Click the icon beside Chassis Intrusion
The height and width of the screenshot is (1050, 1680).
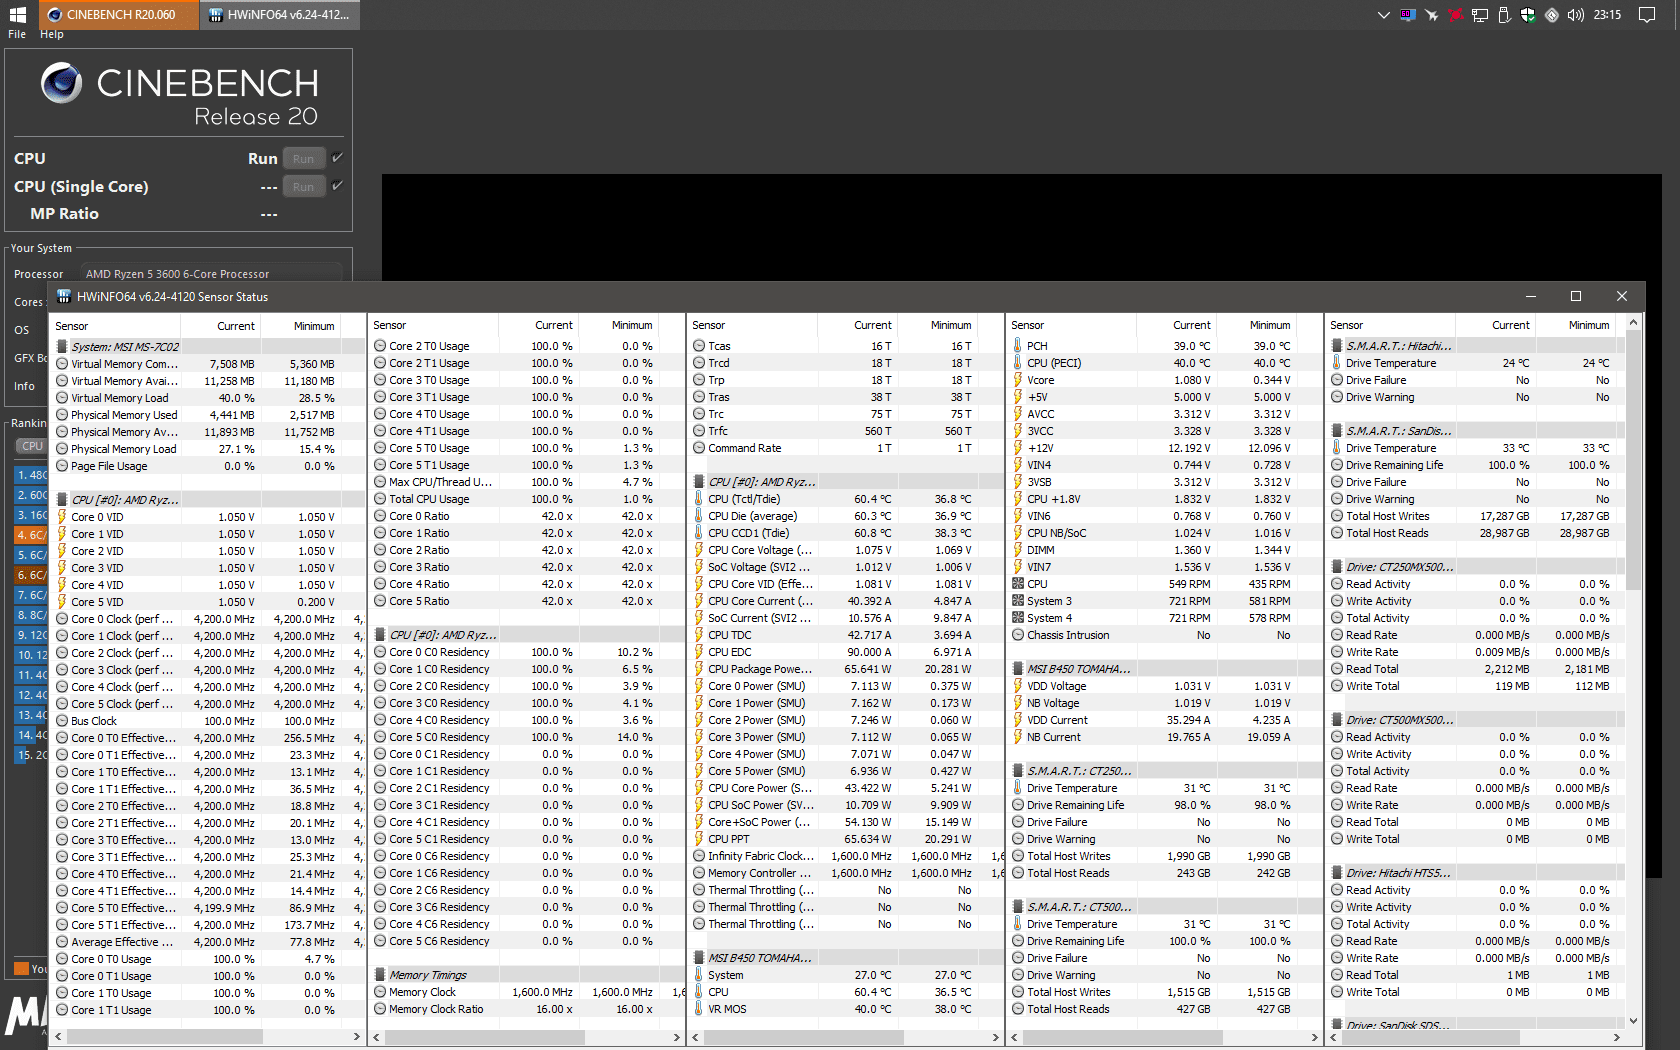tap(1018, 635)
